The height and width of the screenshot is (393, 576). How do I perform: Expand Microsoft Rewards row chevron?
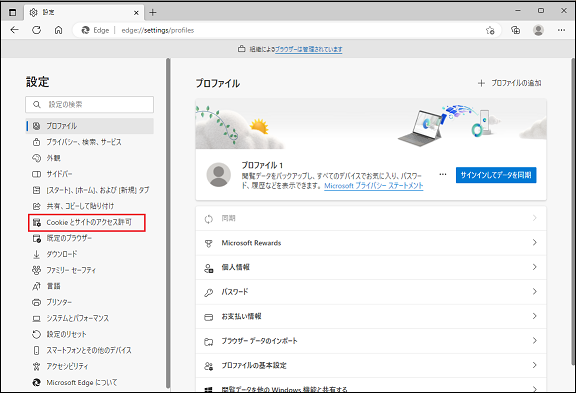coord(534,242)
